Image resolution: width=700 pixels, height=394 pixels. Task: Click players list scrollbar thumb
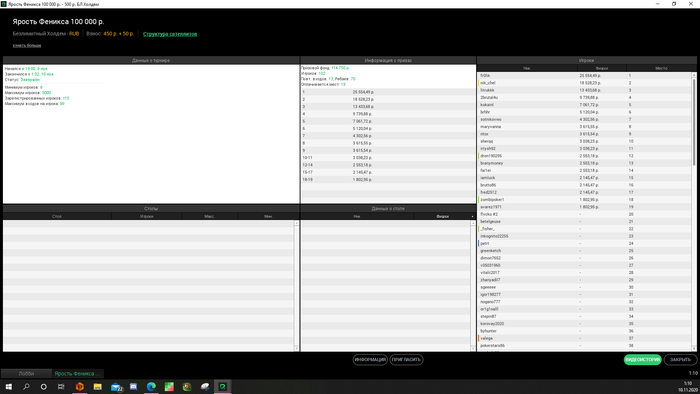(x=694, y=122)
